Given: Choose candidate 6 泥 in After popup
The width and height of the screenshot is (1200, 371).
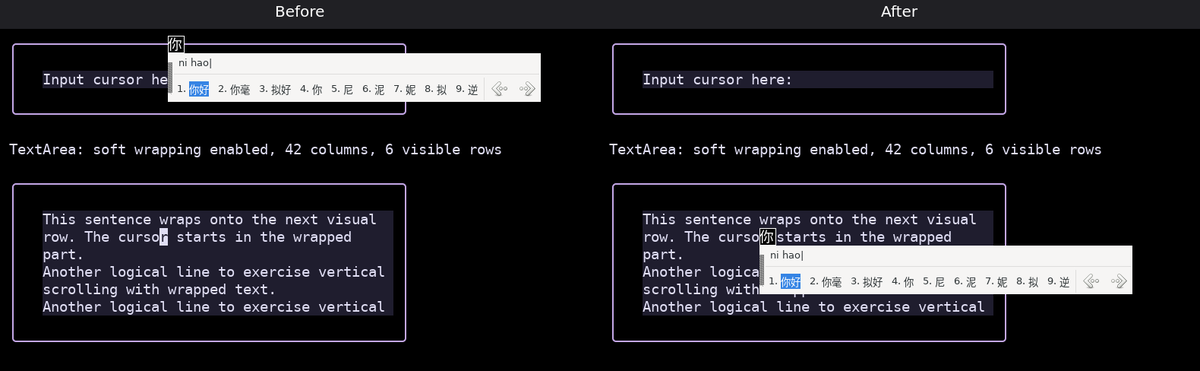Looking at the screenshot, I should pos(964,282).
